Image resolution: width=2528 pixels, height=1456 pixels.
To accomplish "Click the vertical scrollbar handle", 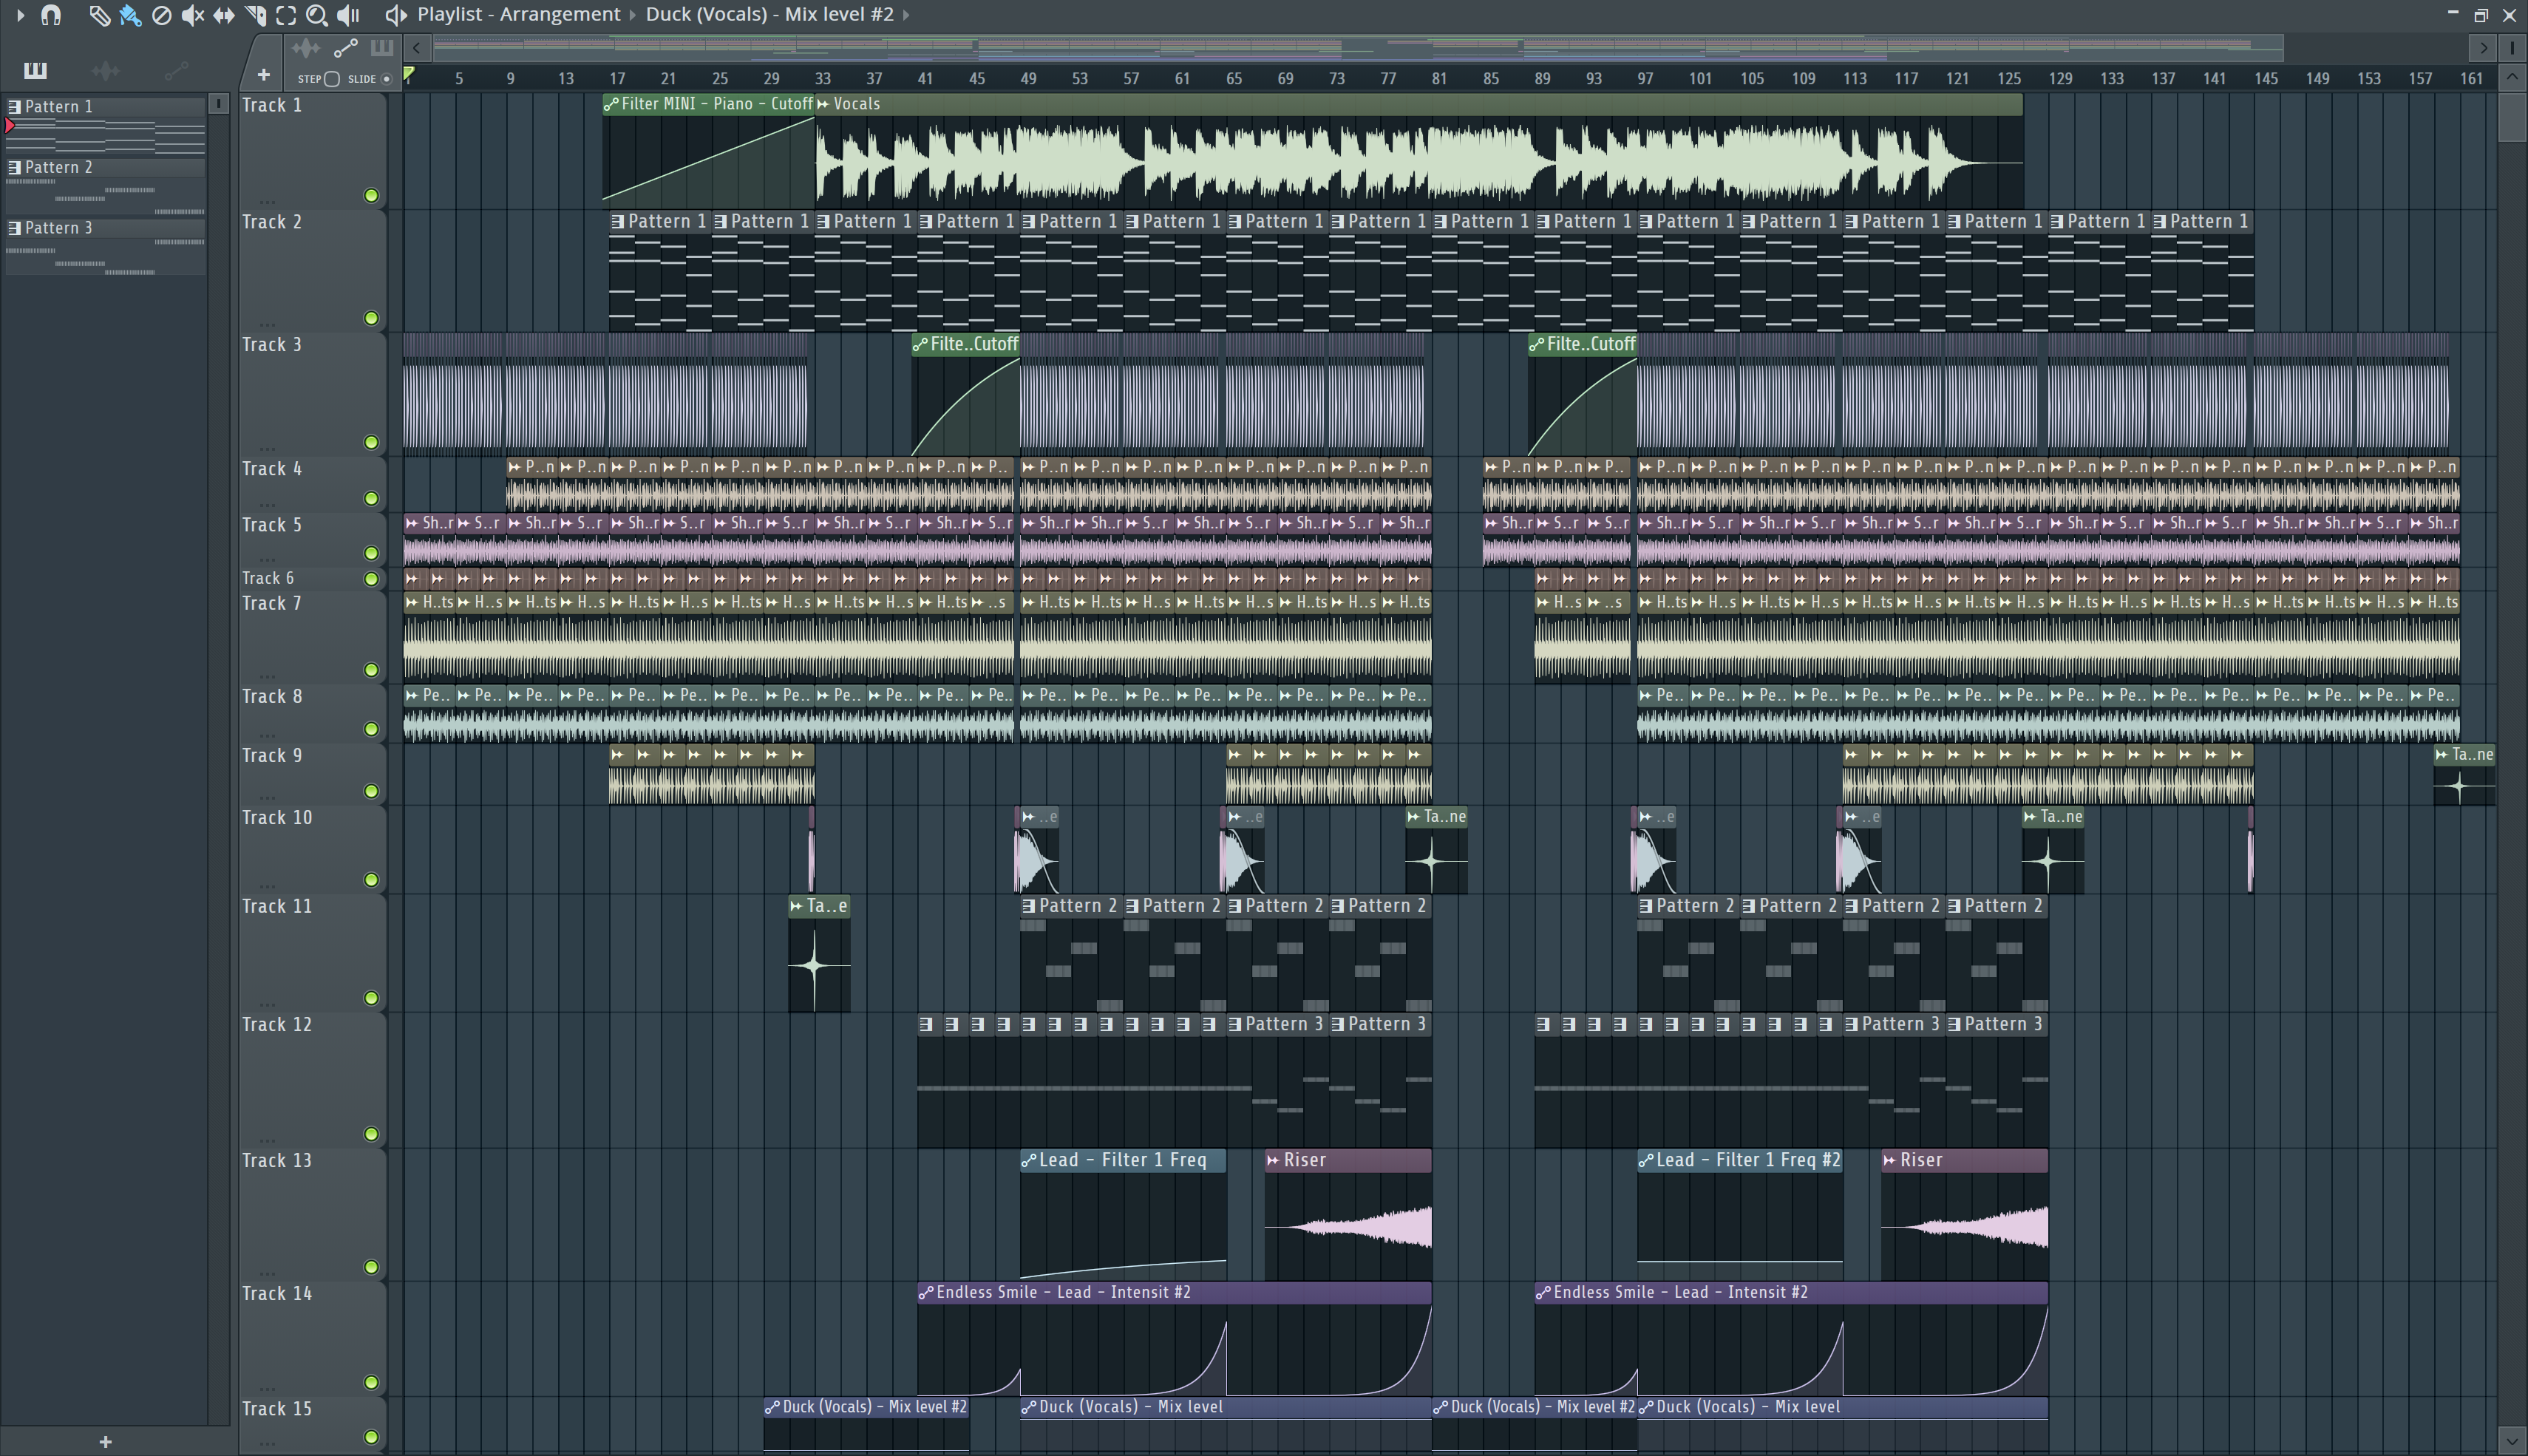I will tap(2512, 116).
